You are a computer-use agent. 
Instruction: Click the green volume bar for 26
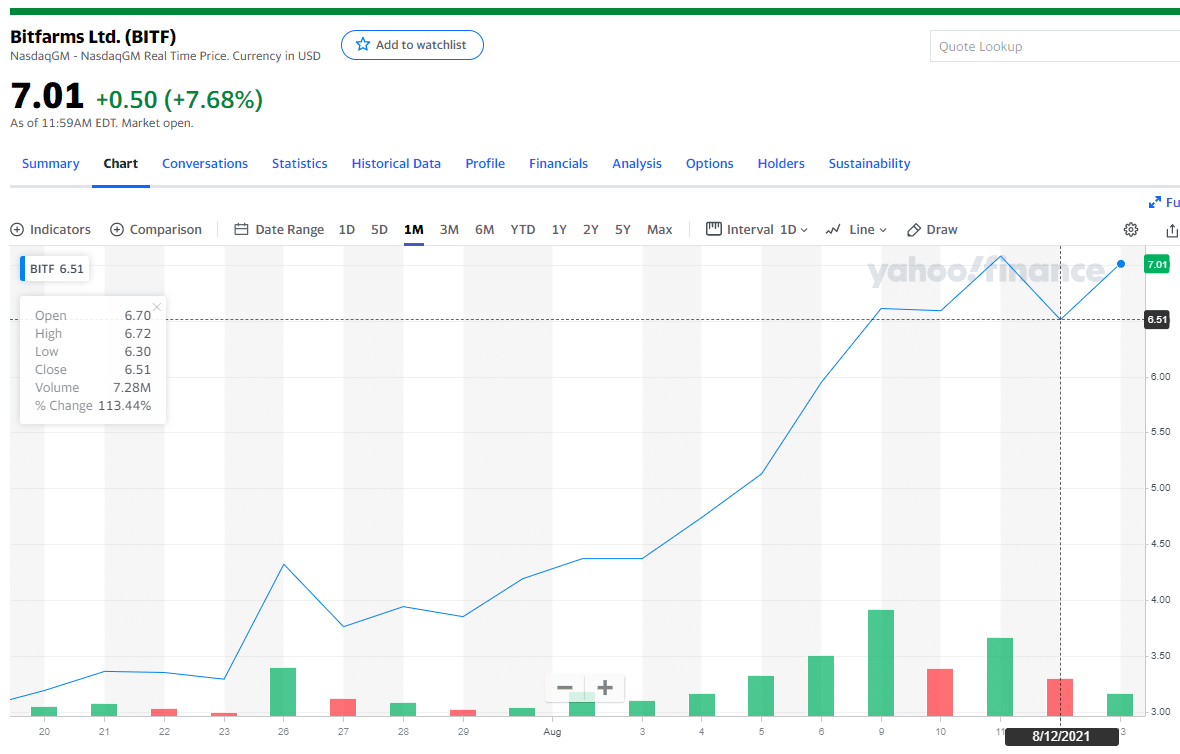pos(283,692)
